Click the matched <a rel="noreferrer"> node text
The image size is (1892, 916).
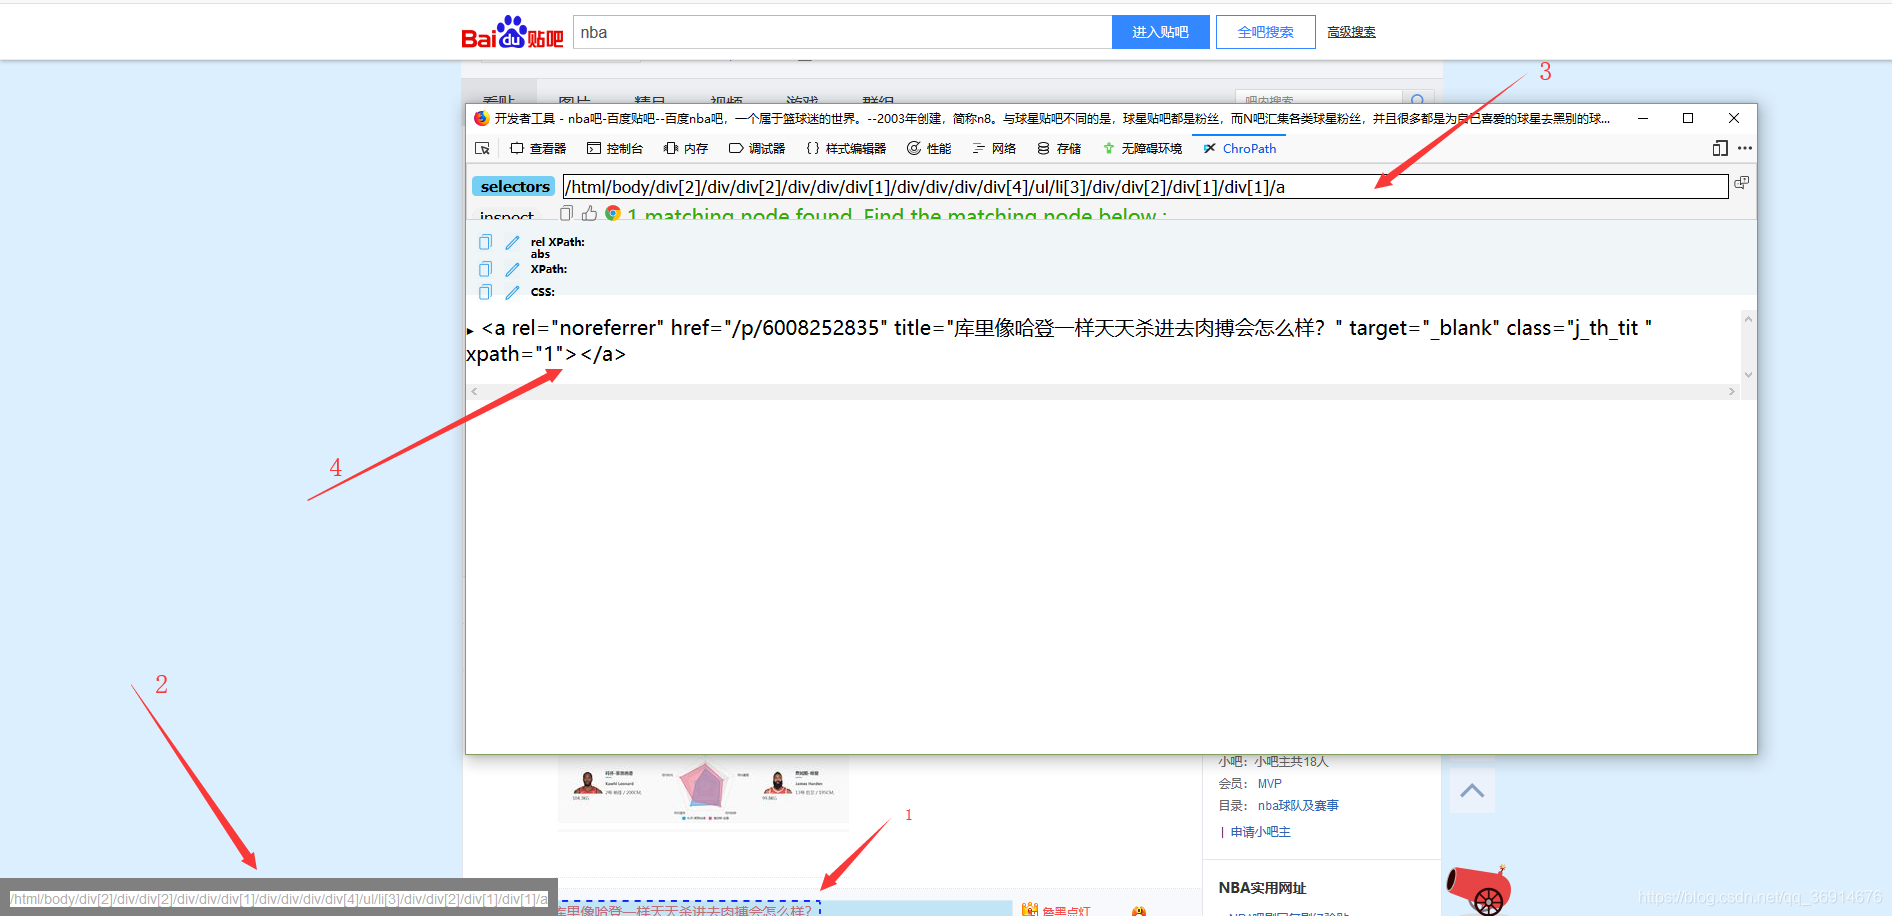click(x=1060, y=341)
